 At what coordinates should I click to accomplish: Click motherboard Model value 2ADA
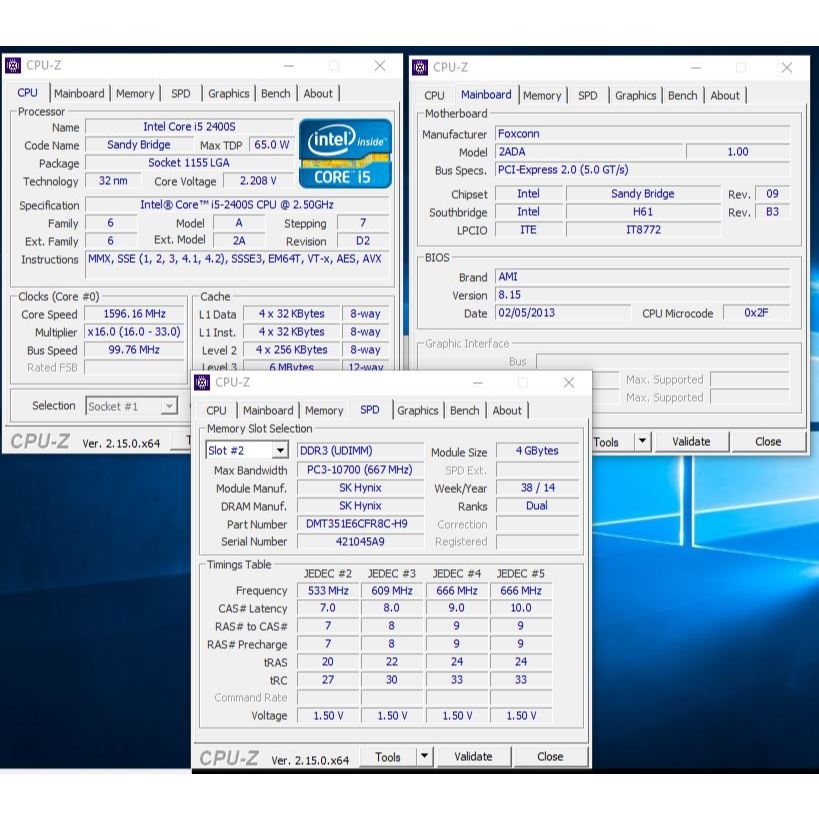tap(589, 152)
